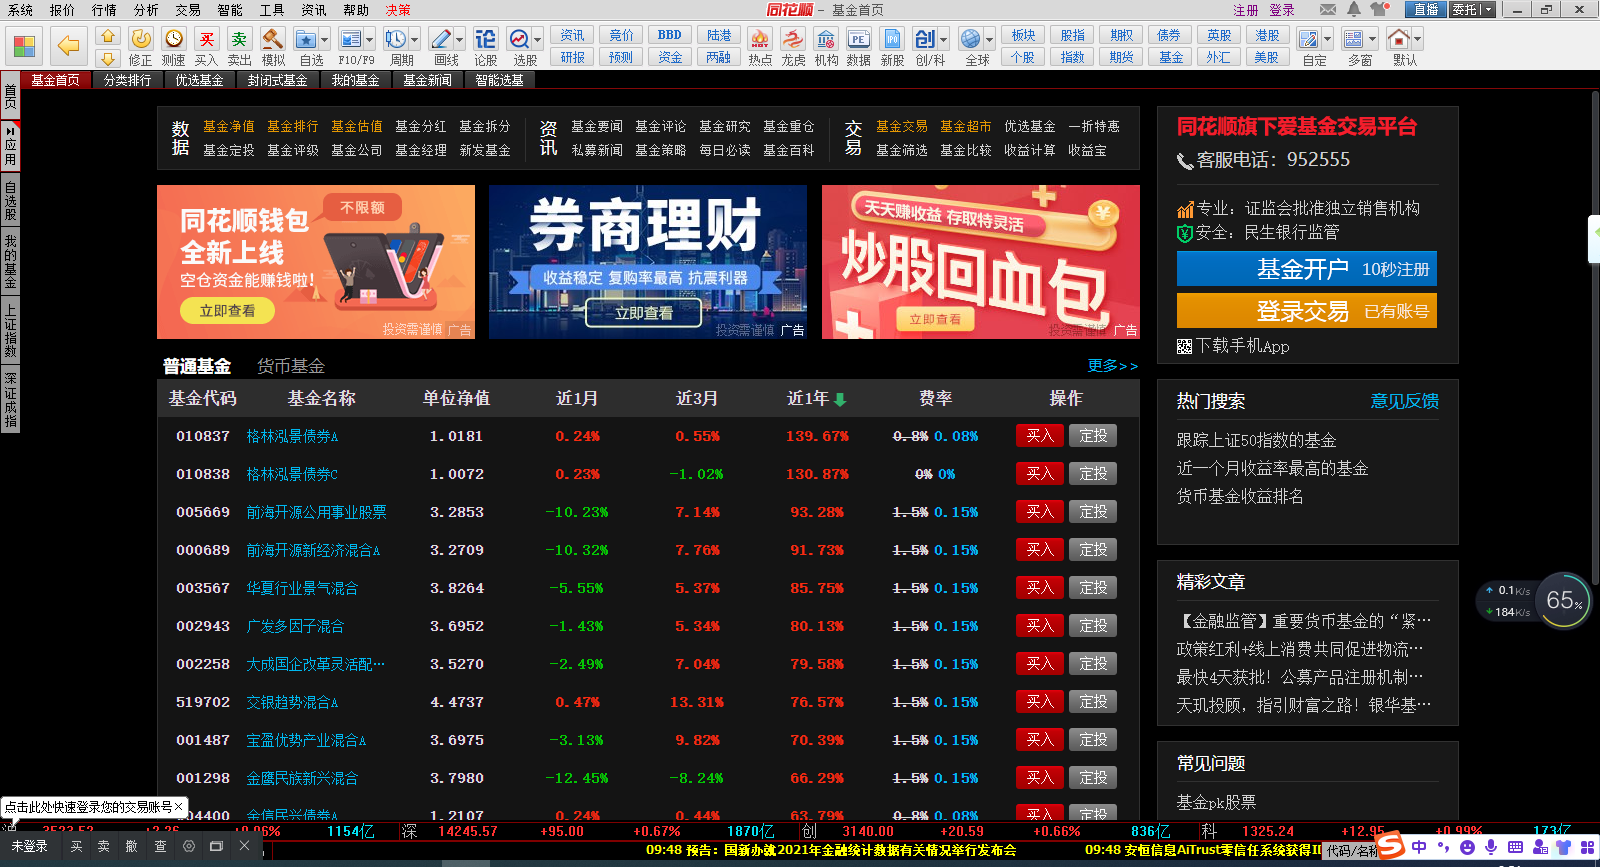The image size is (1600, 867).
Task: Open the 多窗 multi-window icon
Action: 1353,39
